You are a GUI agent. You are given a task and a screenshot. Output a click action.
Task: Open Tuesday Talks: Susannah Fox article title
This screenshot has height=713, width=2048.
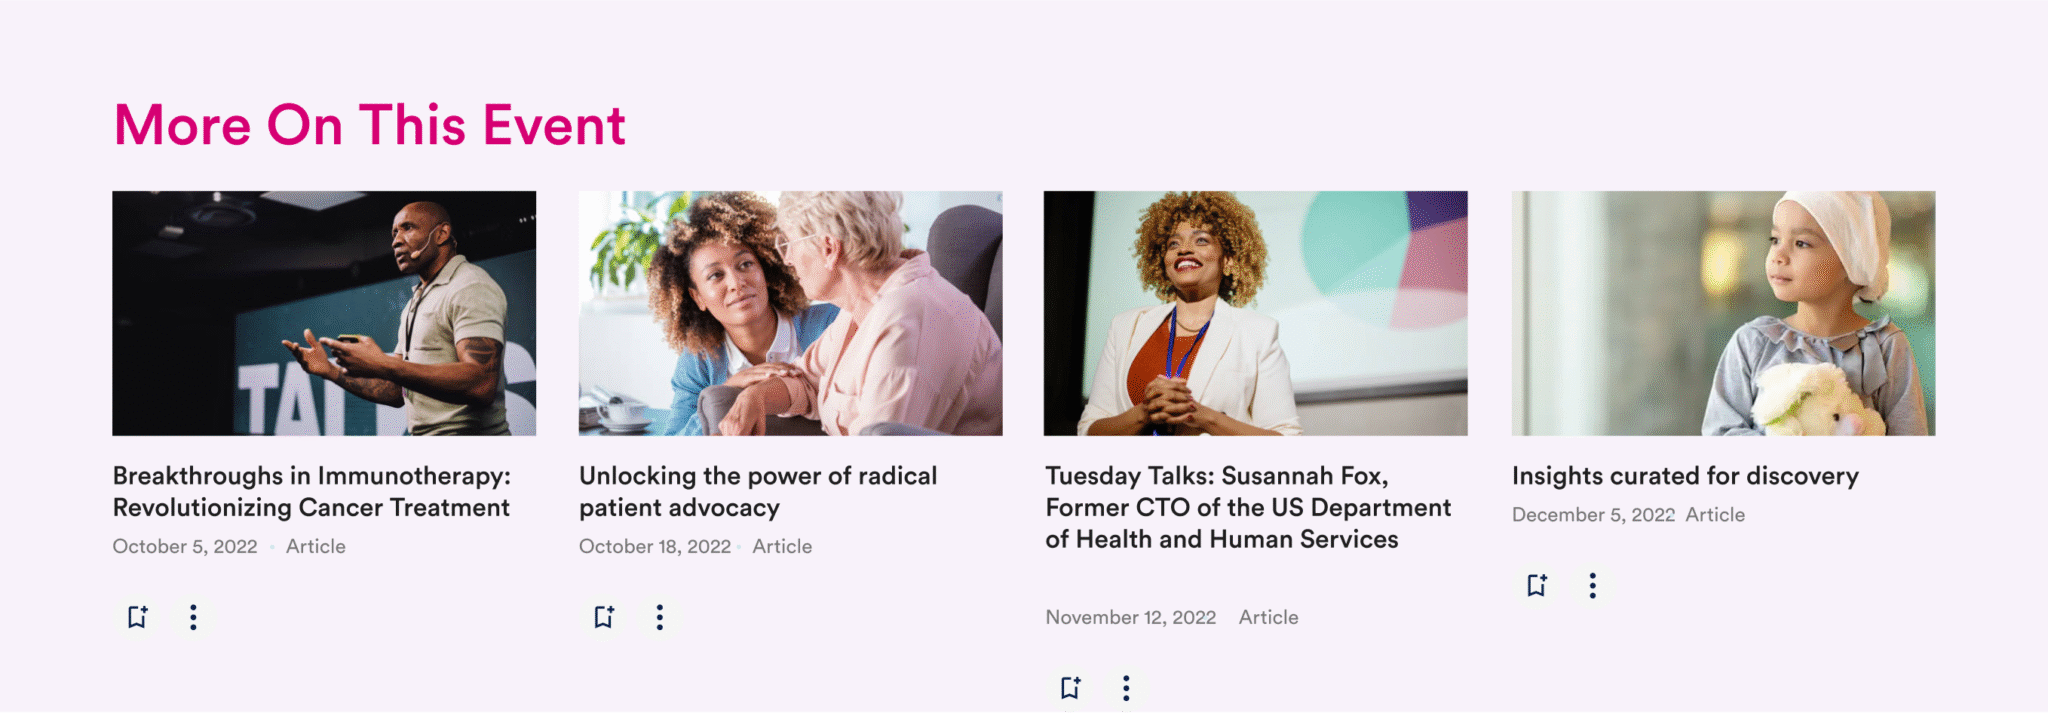point(1248,507)
